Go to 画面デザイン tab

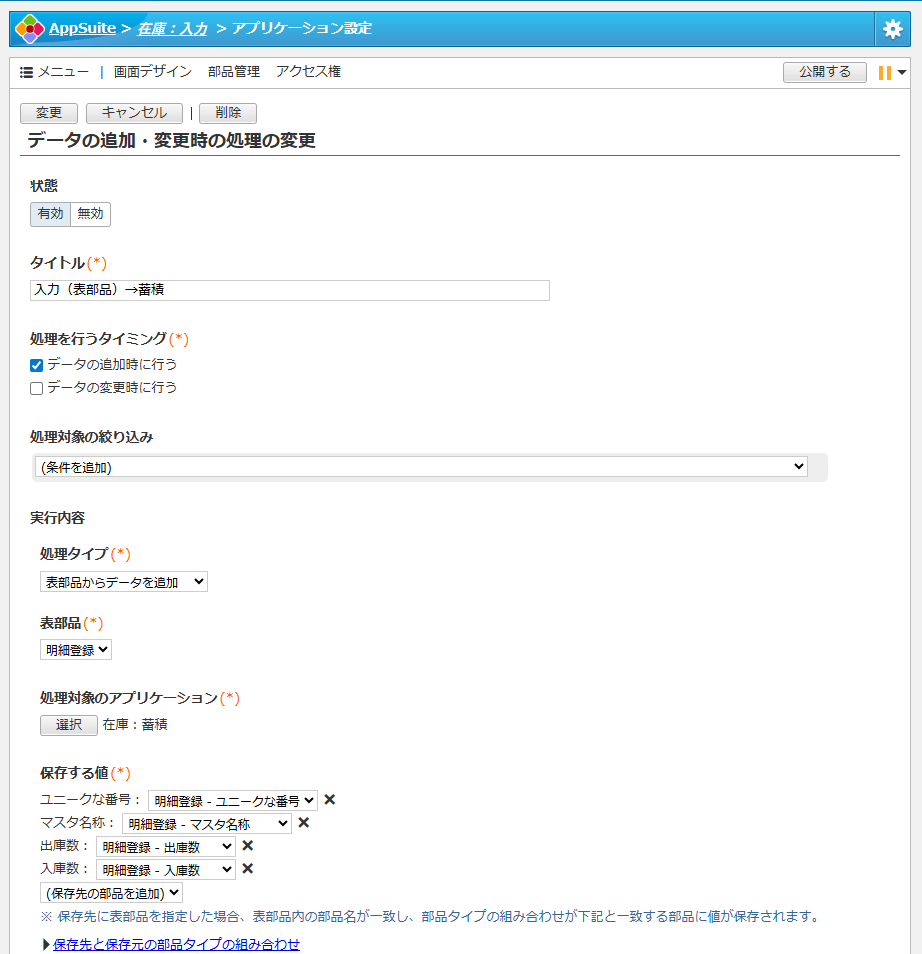pyautogui.click(x=153, y=72)
